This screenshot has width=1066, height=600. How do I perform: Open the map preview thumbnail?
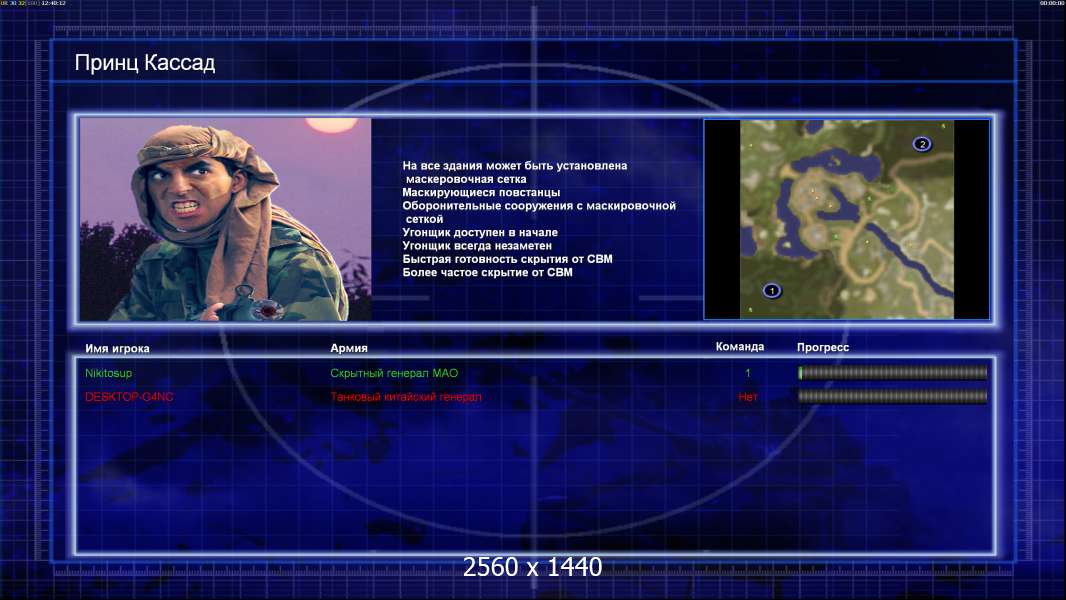click(x=846, y=219)
